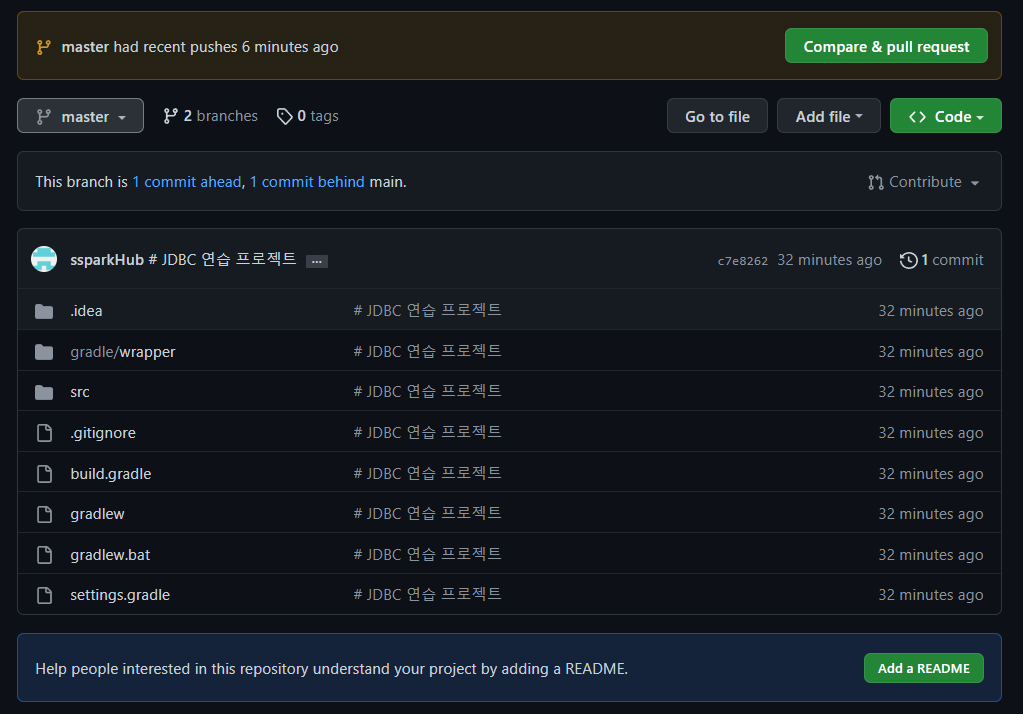Click the 32 minutes ago text beside c7e8262
The image size is (1023, 714).
[x=829, y=260]
